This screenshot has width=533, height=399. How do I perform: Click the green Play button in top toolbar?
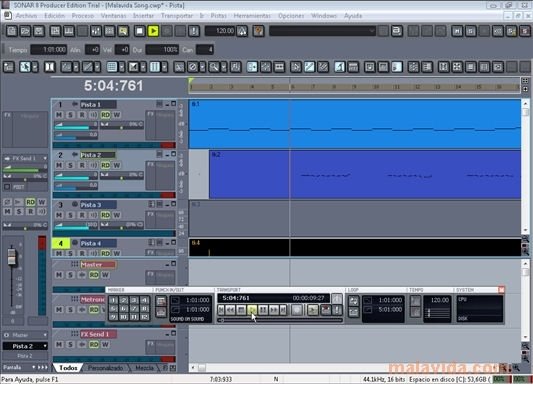(153, 31)
